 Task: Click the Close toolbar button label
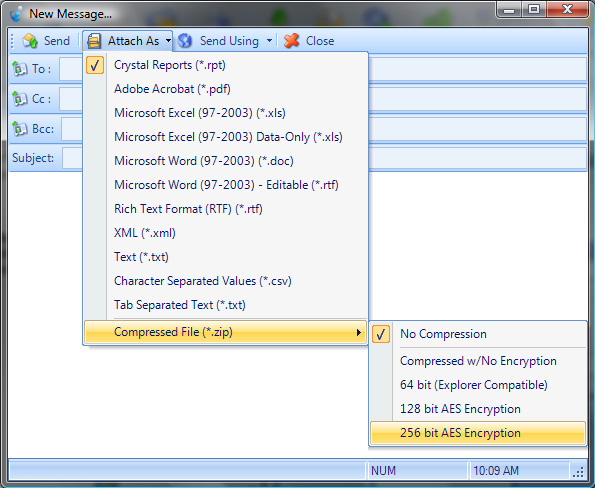tap(320, 41)
